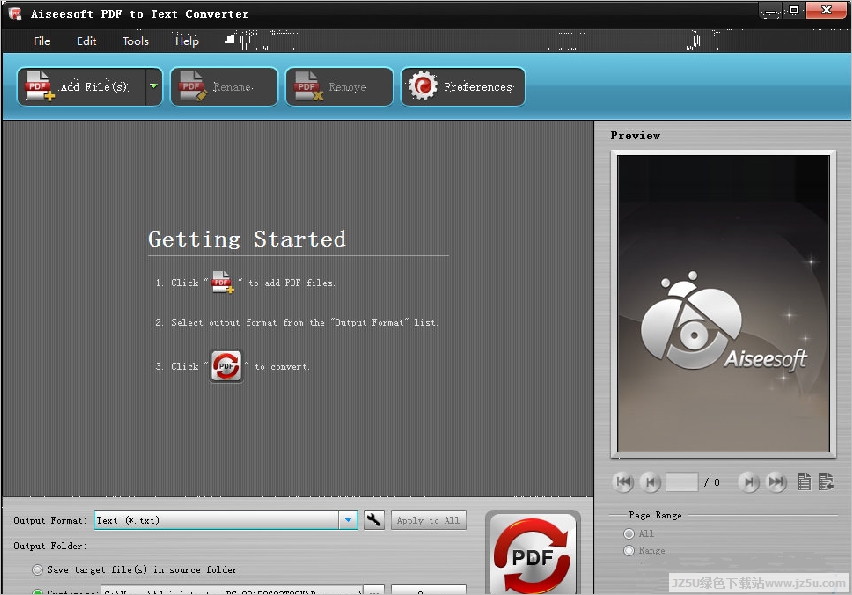
Task: Click the Apply to All button
Action: (428, 520)
